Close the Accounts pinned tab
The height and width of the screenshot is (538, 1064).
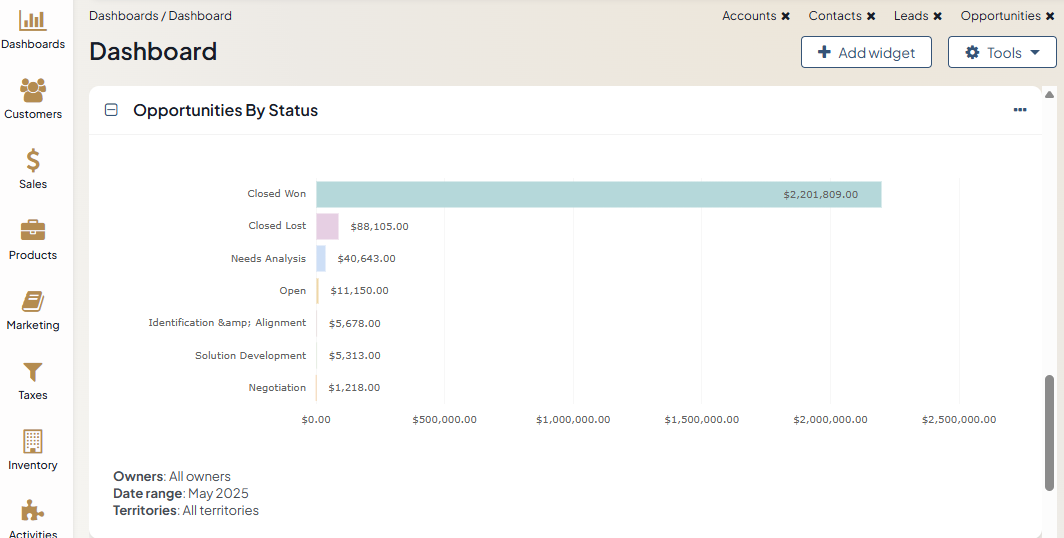pyautogui.click(x=786, y=16)
